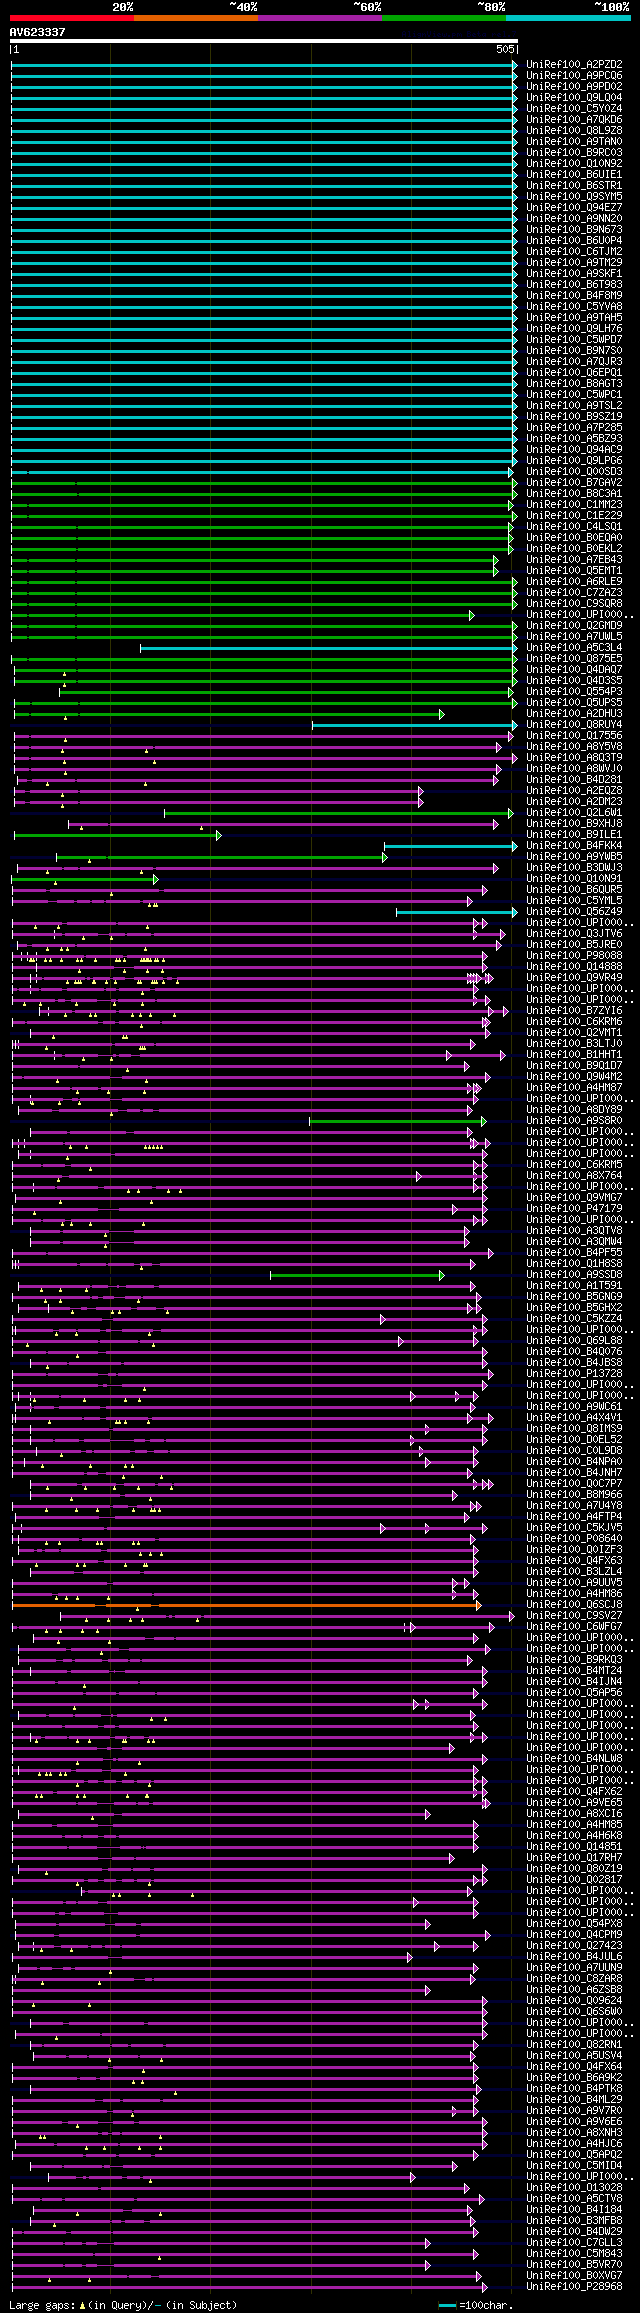
Task: Select hit label UniRef100_Q9SYM5
Action: (x=574, y=196)
